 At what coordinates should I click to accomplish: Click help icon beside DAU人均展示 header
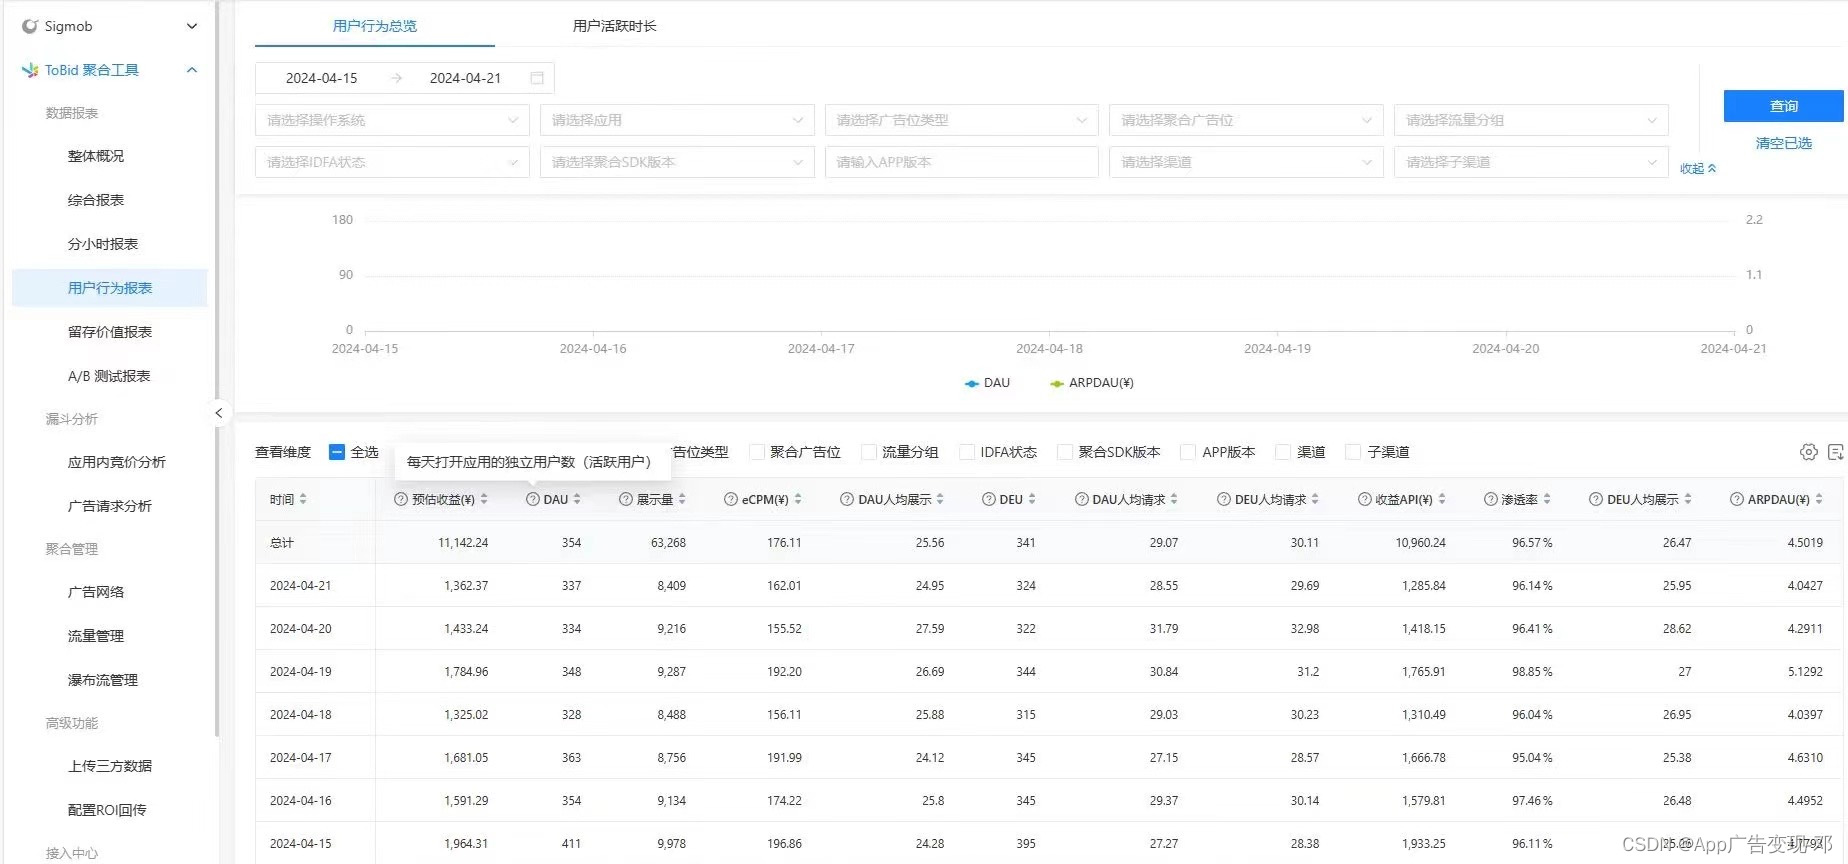click(x=847, y=499)
